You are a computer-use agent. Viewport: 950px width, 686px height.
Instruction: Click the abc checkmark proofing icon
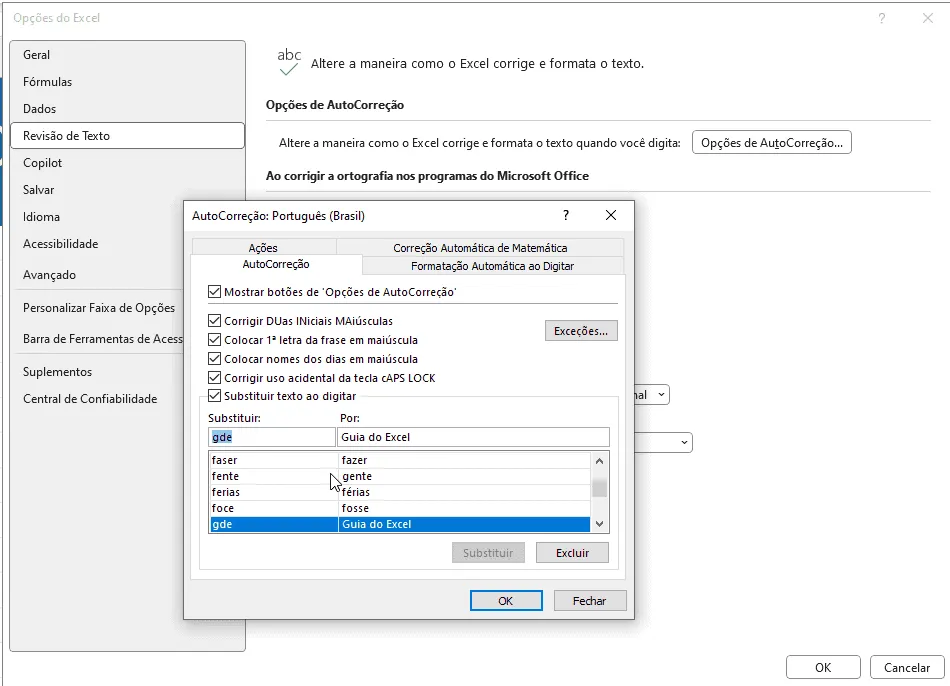click(289, 62)
